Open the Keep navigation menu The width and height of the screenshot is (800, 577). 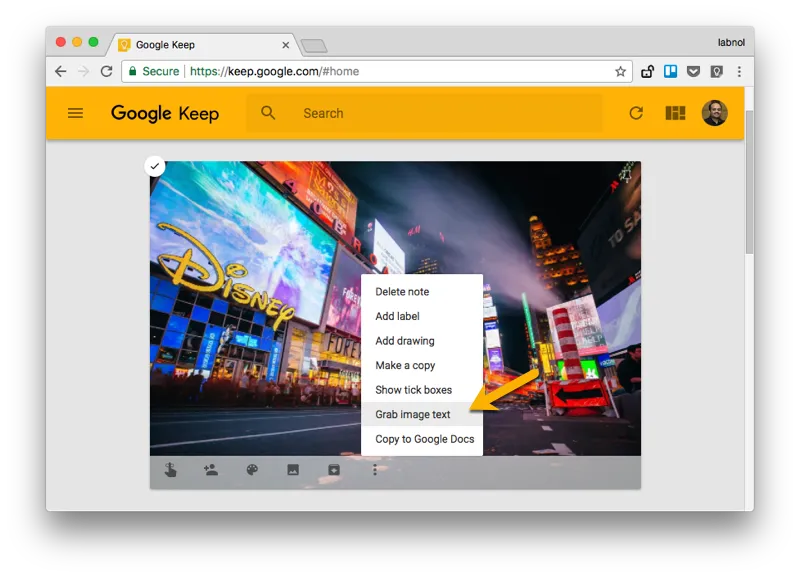75,113
